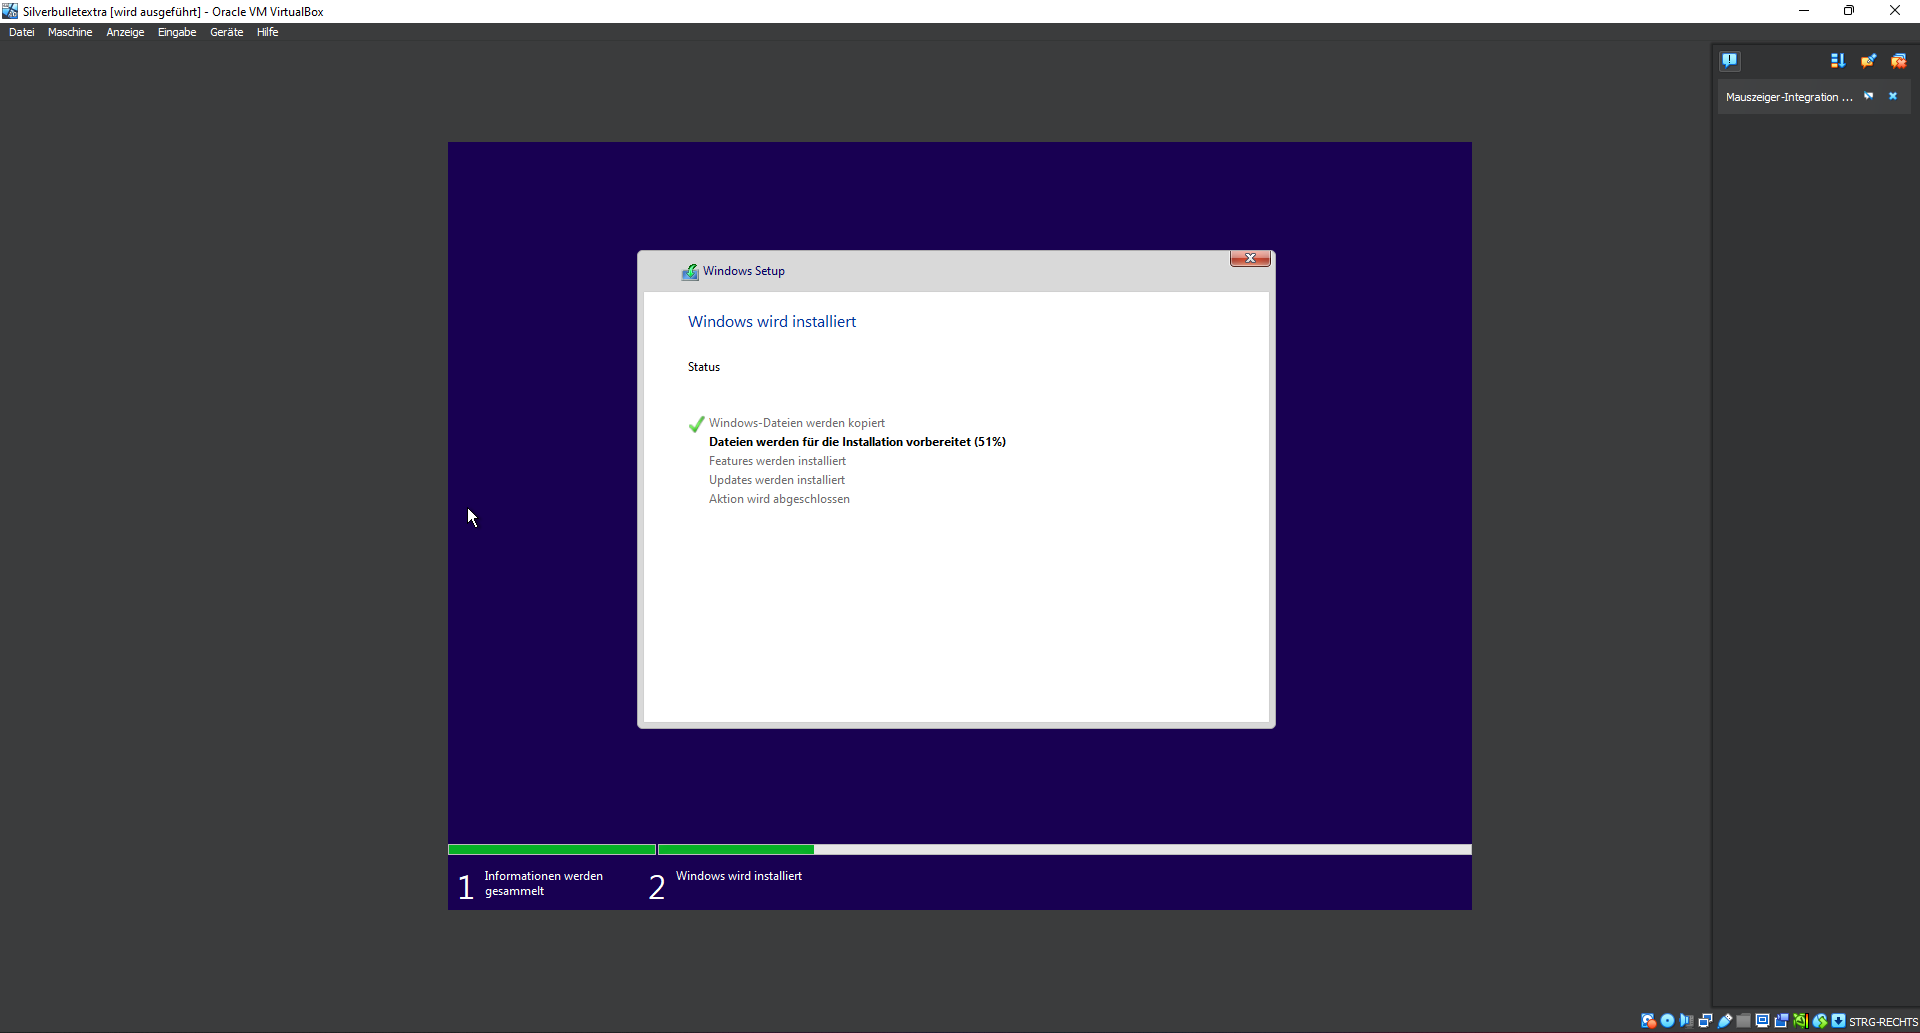
Task: Toggle the notification center speech-bubble button
Action: pos(1729,61)
